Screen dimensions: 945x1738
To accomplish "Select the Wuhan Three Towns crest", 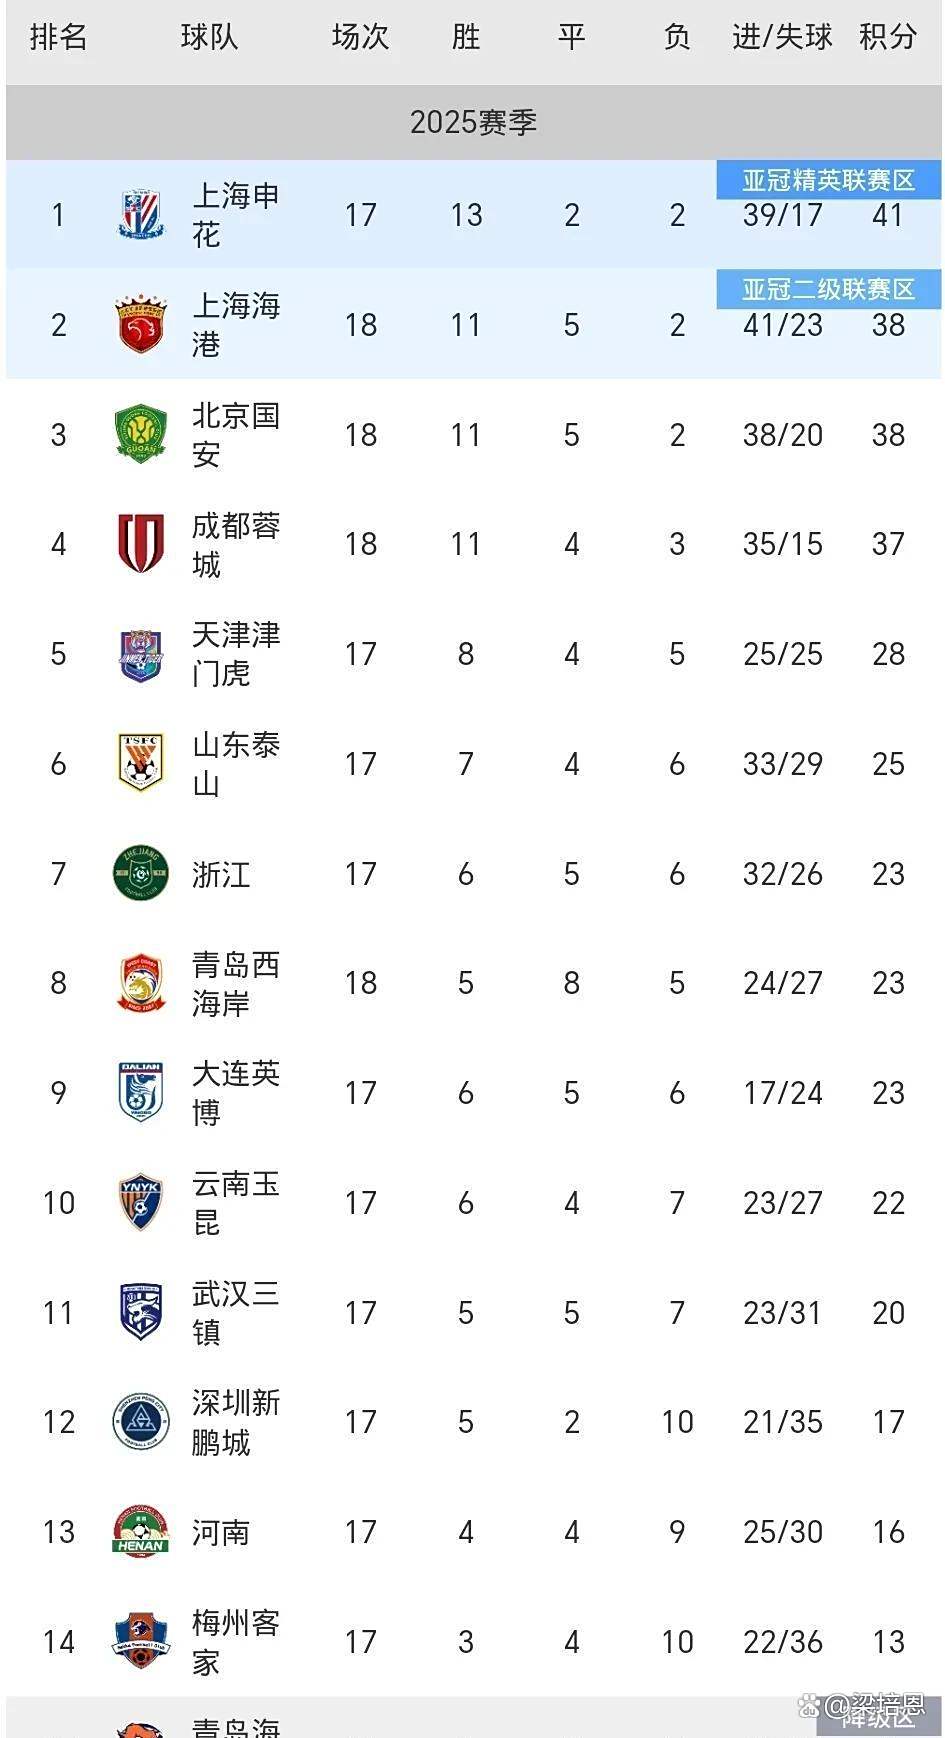I will 140,1312.
